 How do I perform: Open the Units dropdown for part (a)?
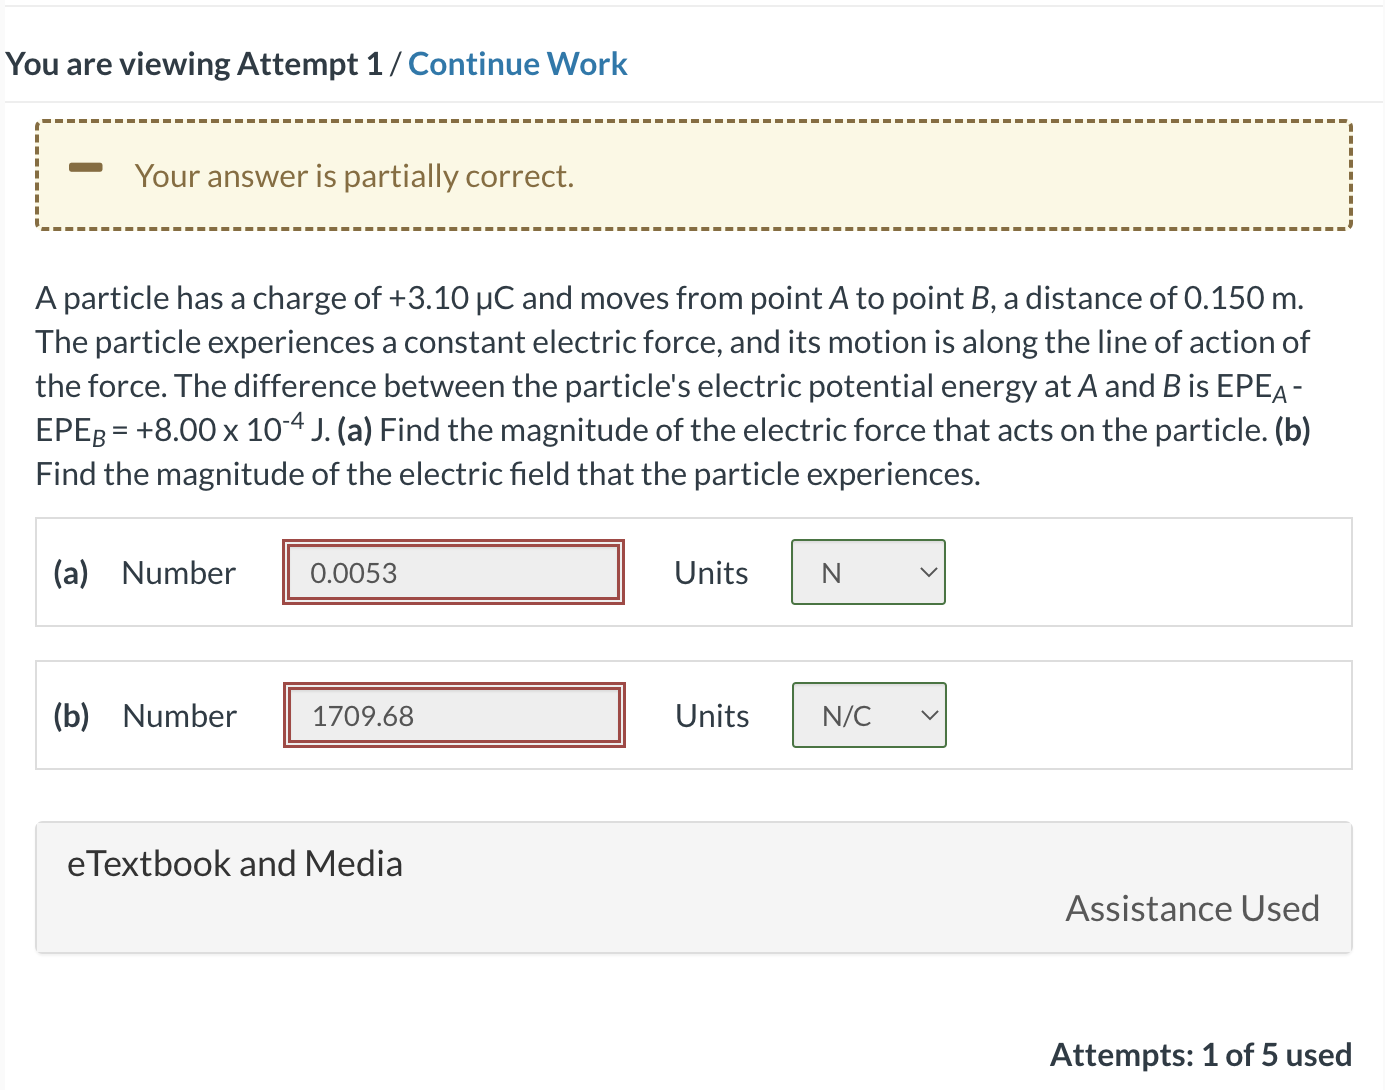tap(867, 572)
